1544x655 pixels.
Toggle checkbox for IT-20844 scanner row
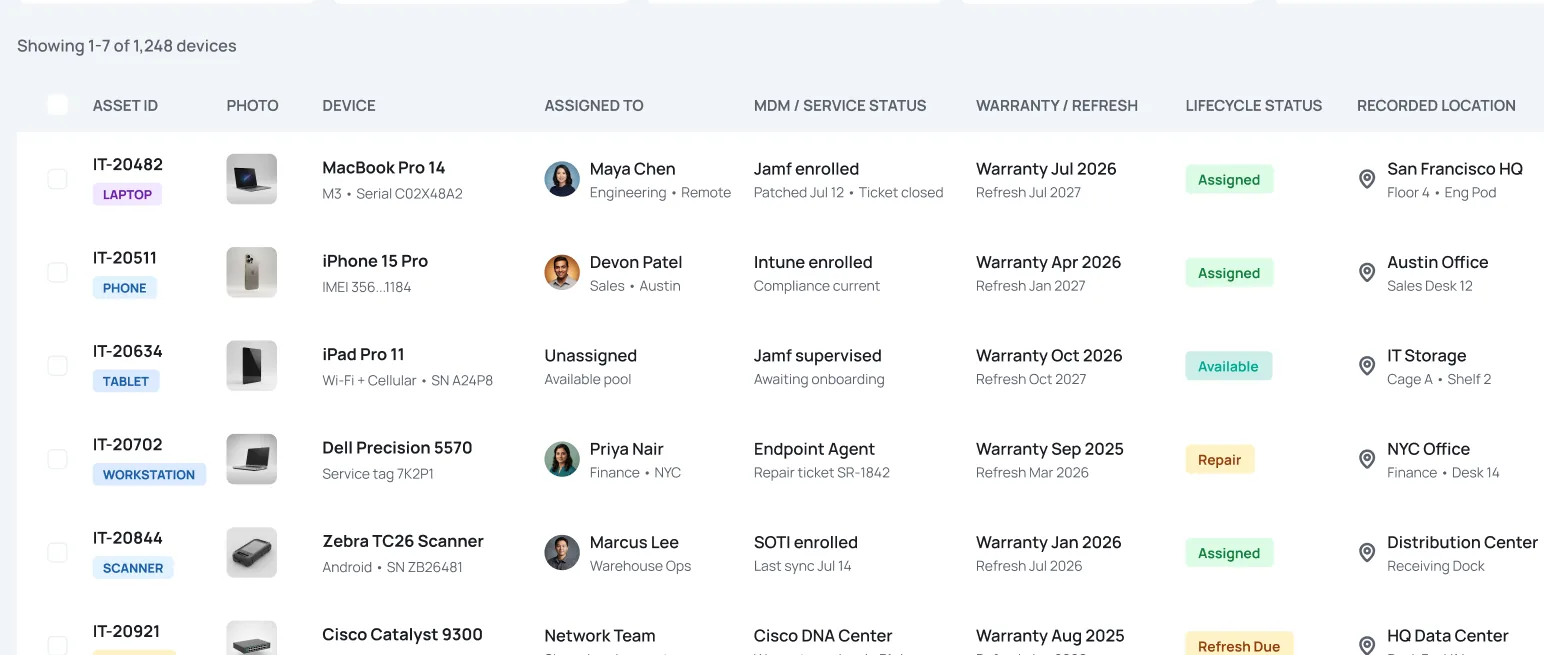[x=58, y=552]
